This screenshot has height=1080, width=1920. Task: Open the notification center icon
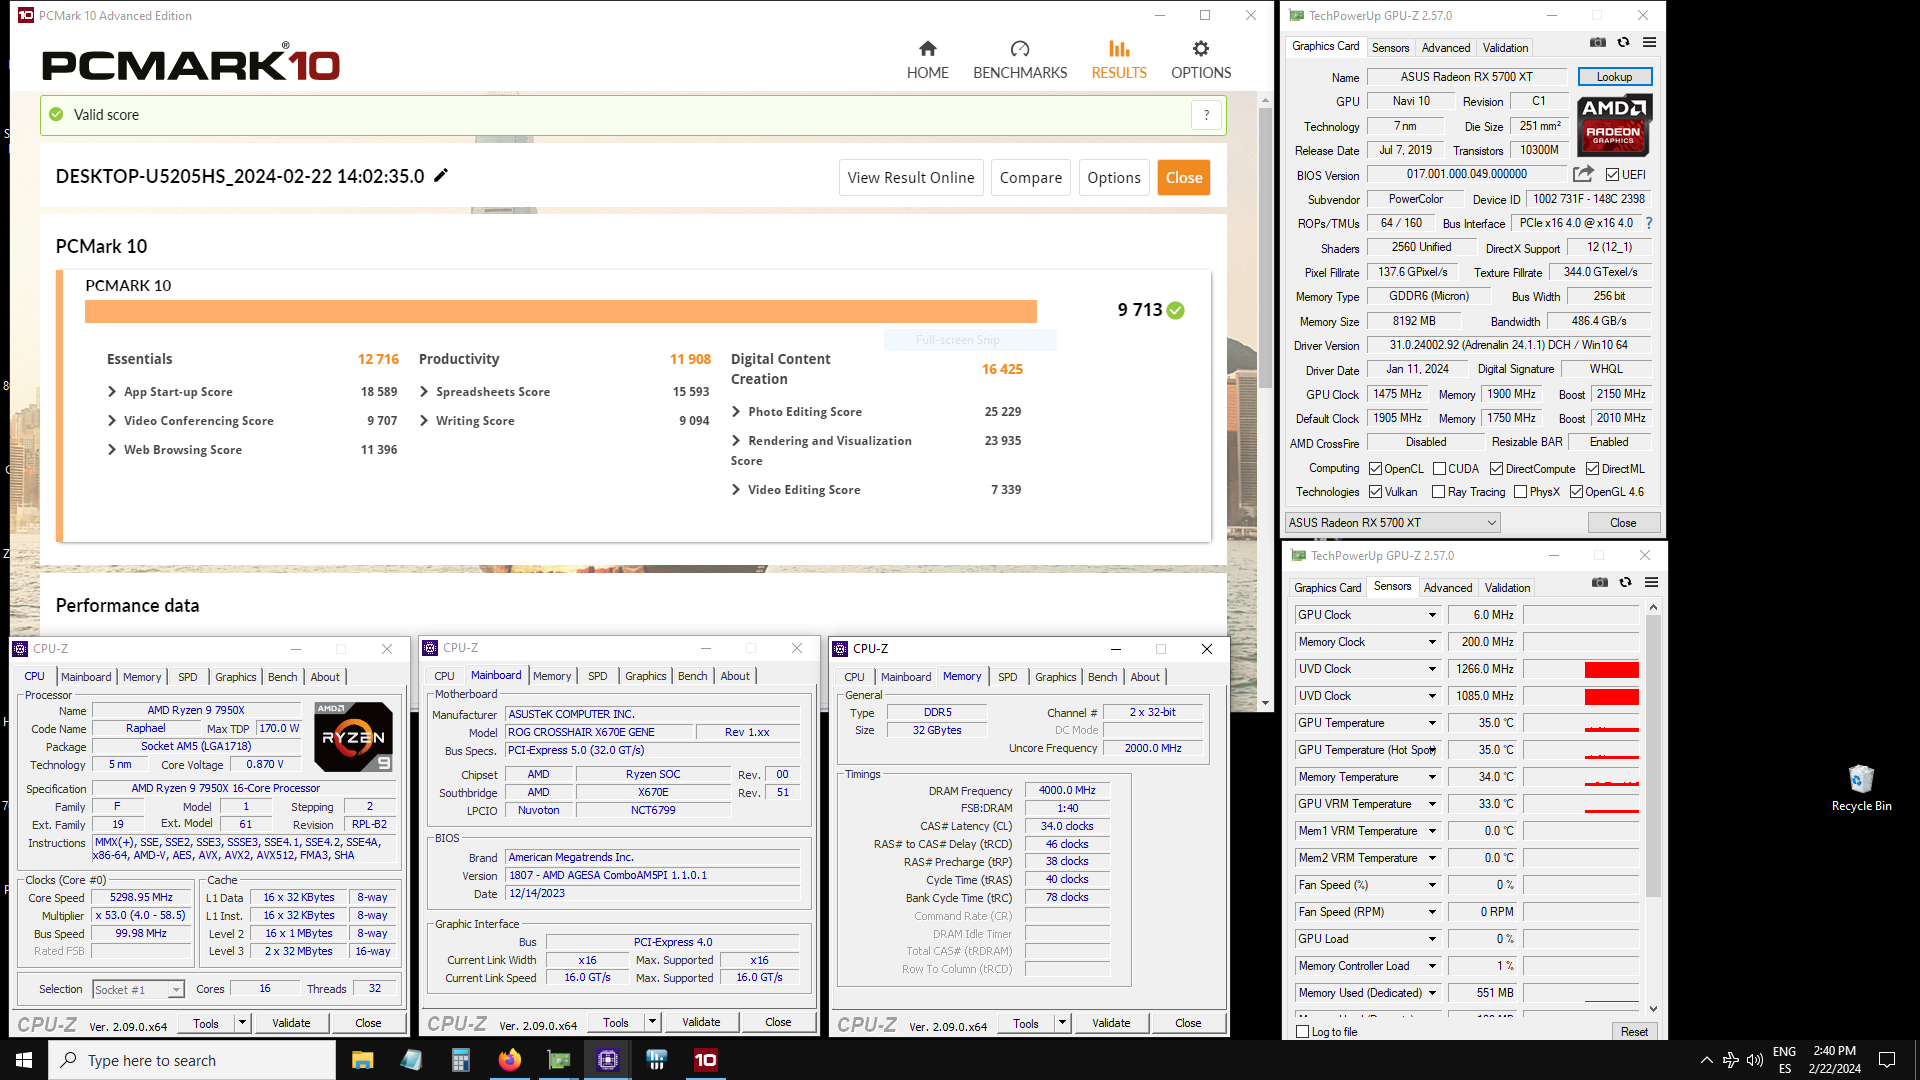[x=1887, y=1060]
